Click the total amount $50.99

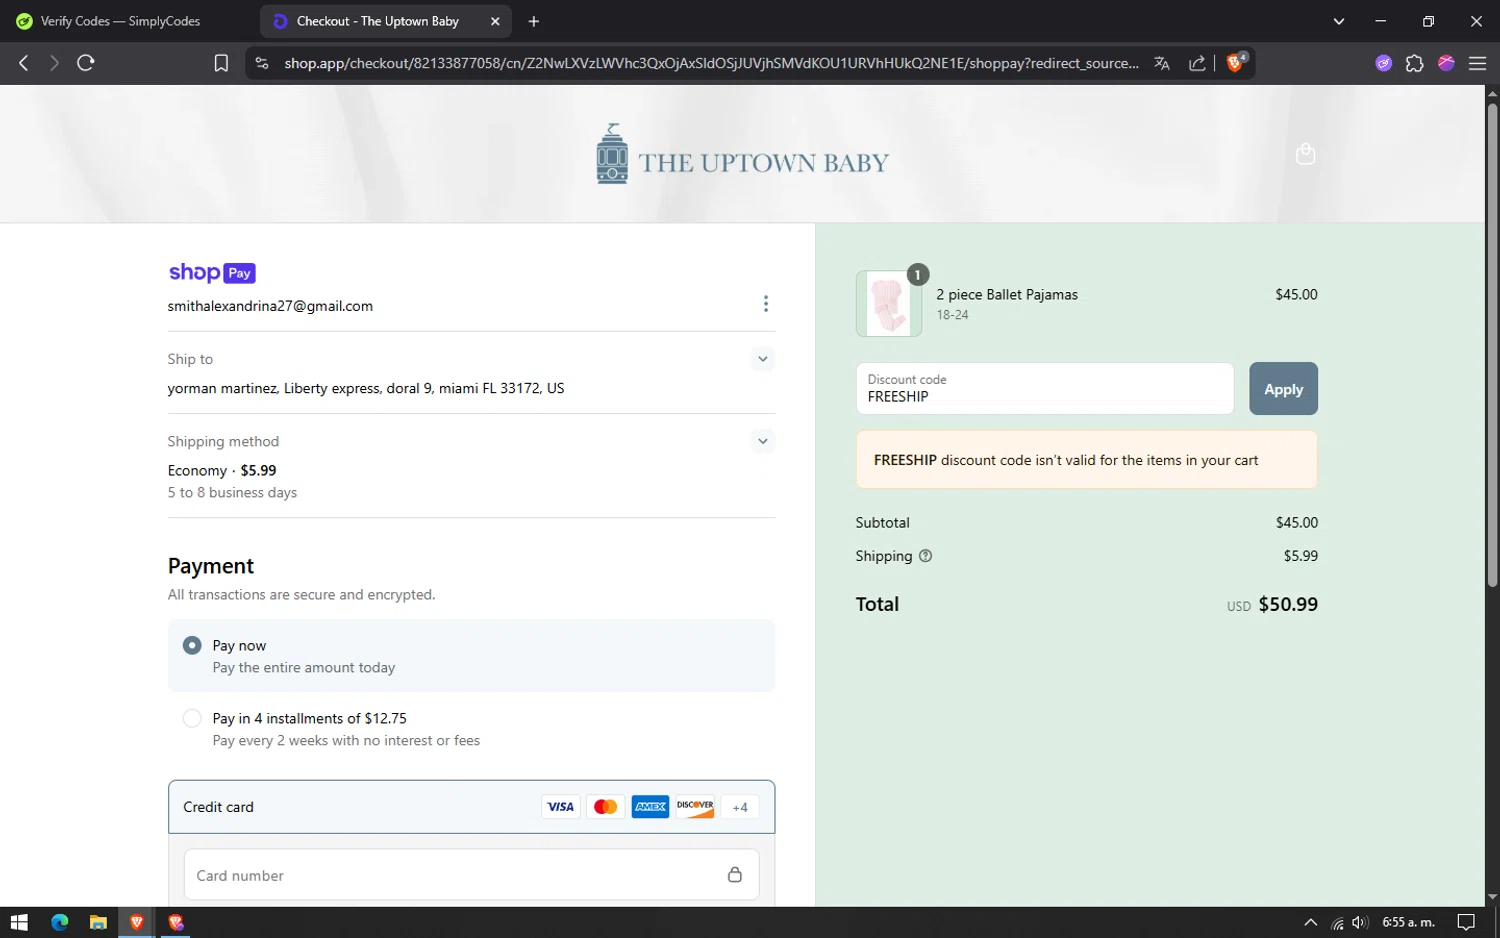pyautogui.click(x=1288, y=604)
